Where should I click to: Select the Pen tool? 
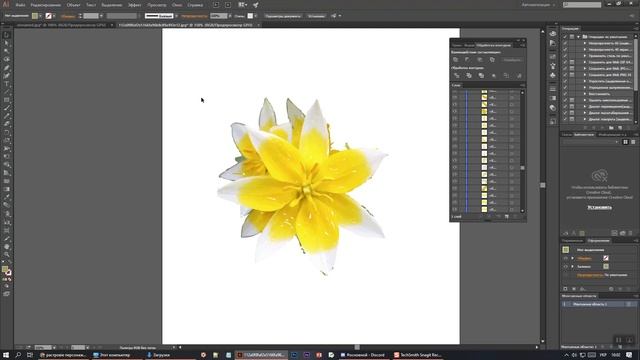pos(7,68)
